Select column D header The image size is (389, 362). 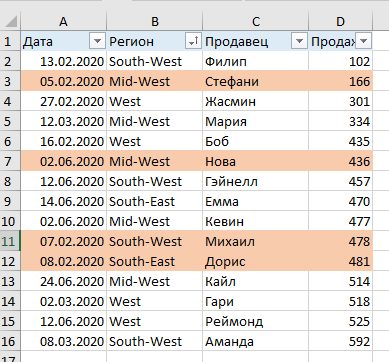coord(340,22)
